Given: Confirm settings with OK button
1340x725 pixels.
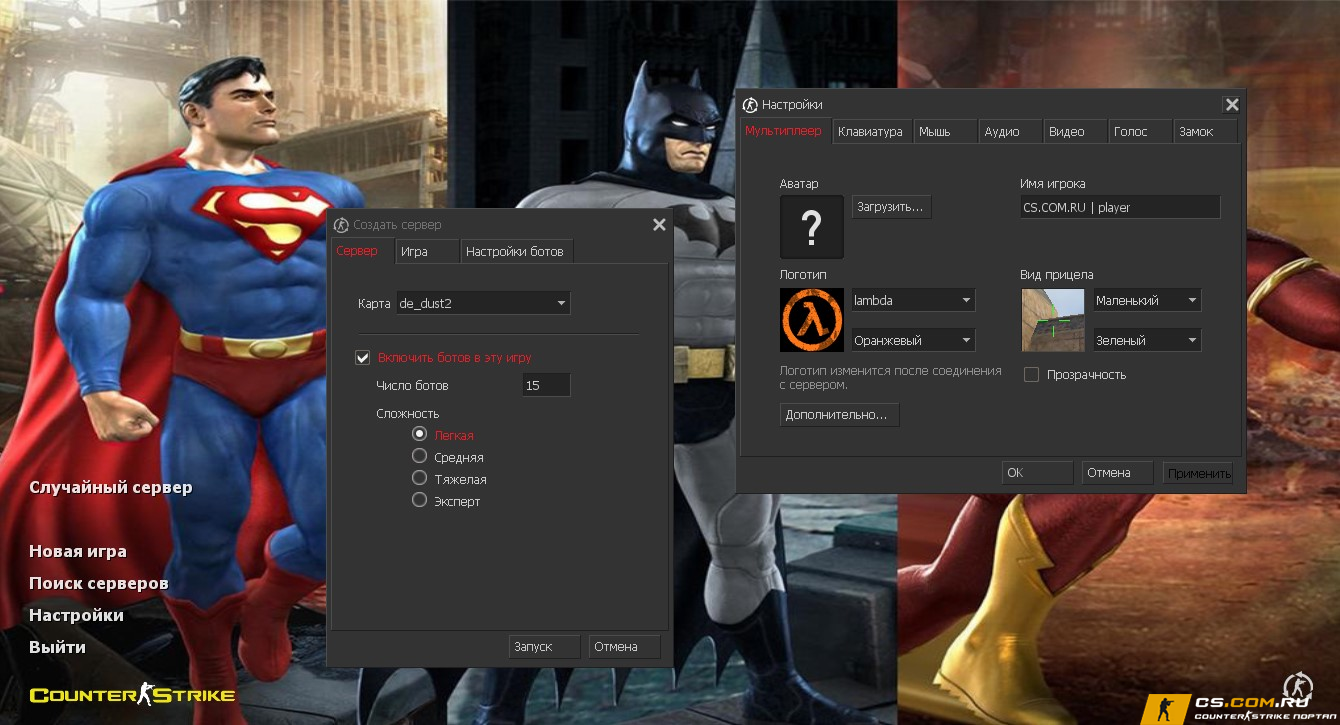Looking at the screenshot, I should click(1037, 473).
